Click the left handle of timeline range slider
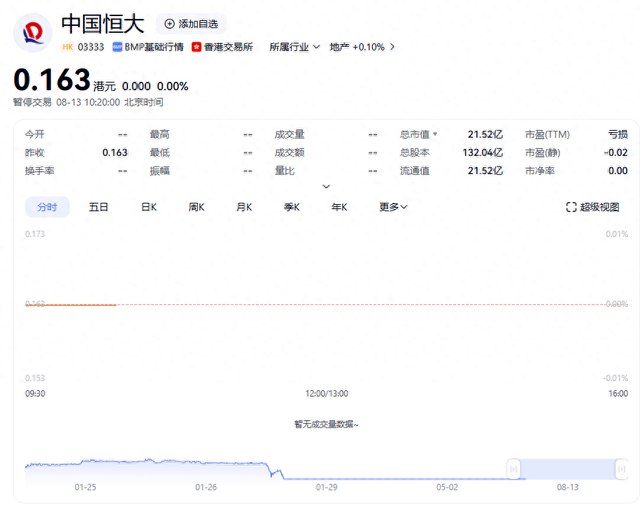640x507 pixels. [x=513, y=468]
